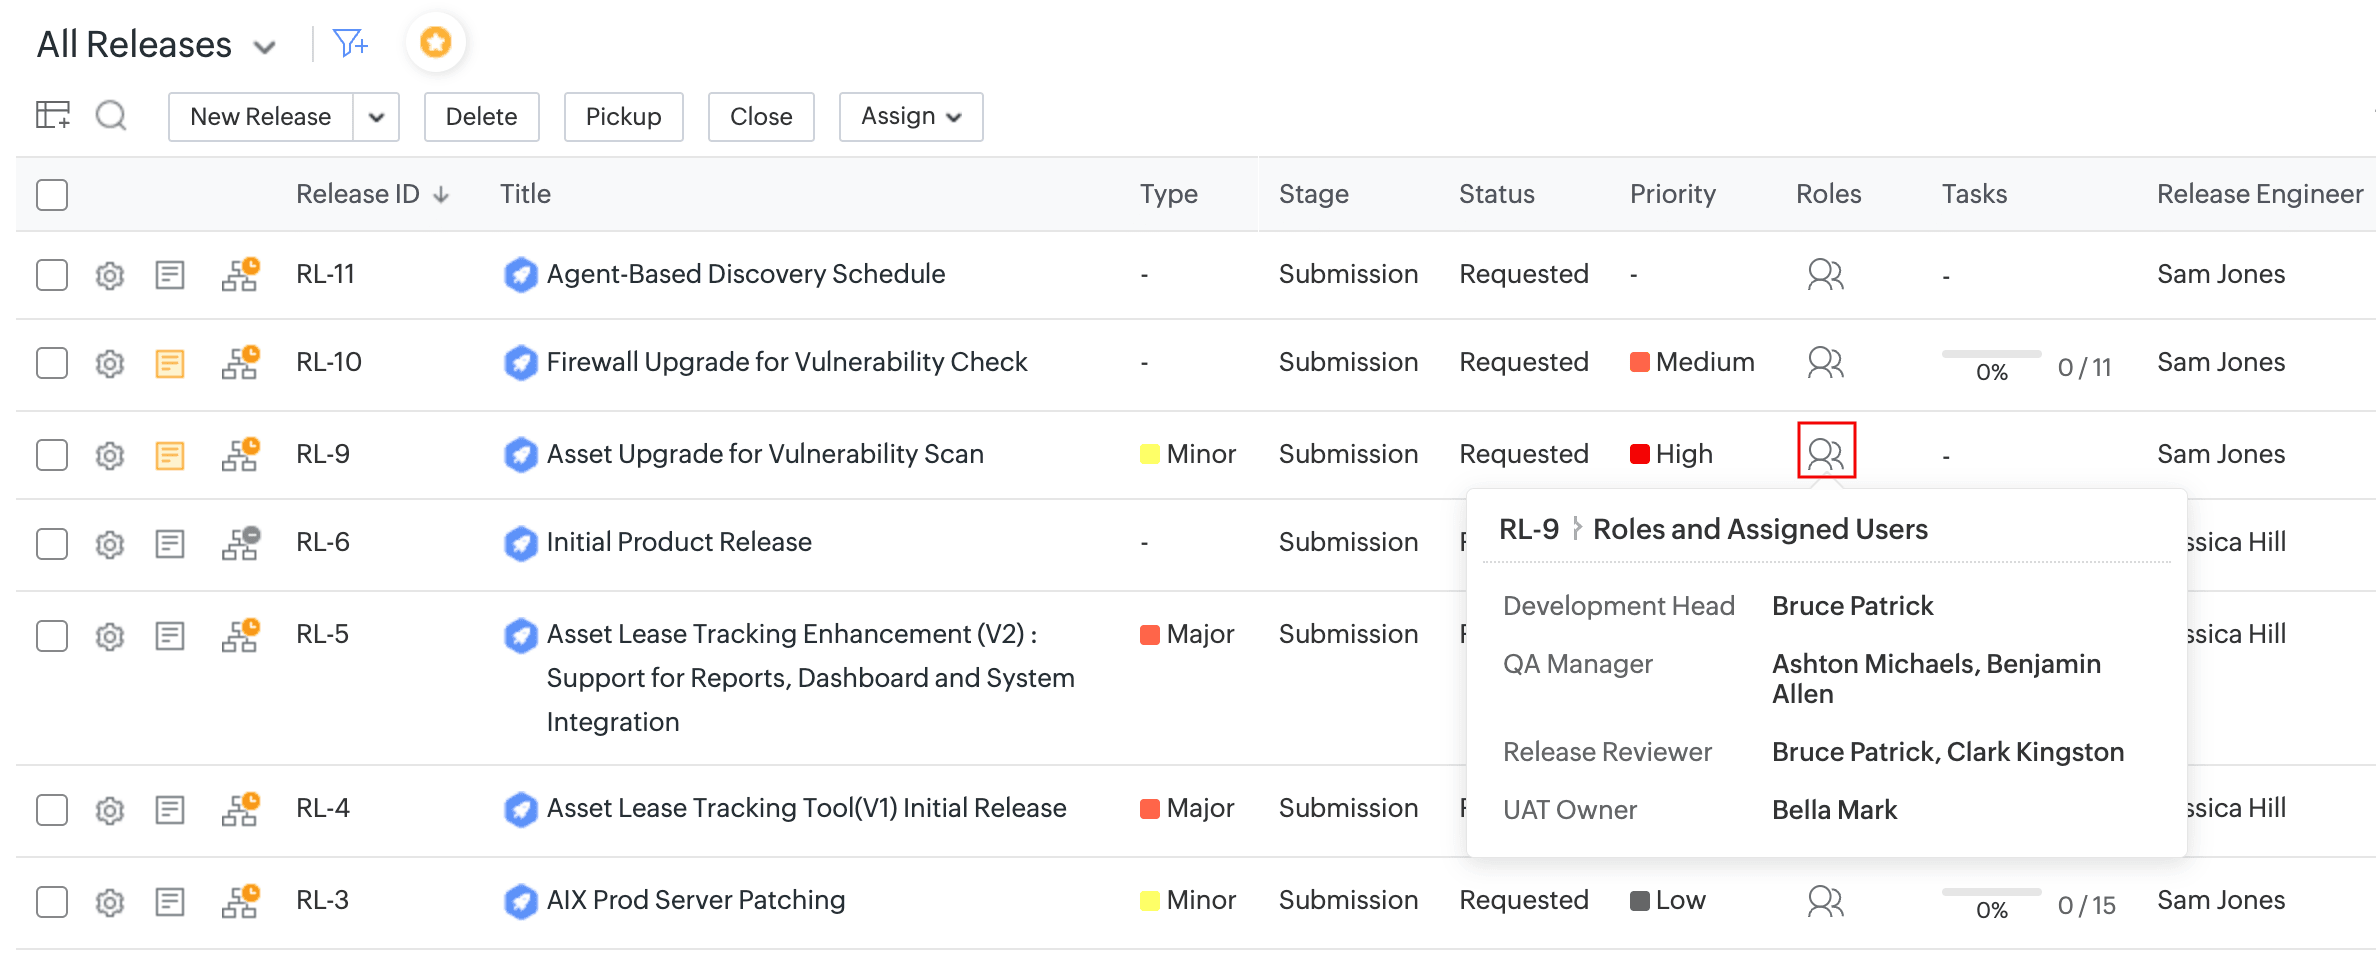Image resolution: width=2376 pixels, height=972 pixels.
Task: Open the orange notes icon for RL-10
Action: click(x=170, y=363)
